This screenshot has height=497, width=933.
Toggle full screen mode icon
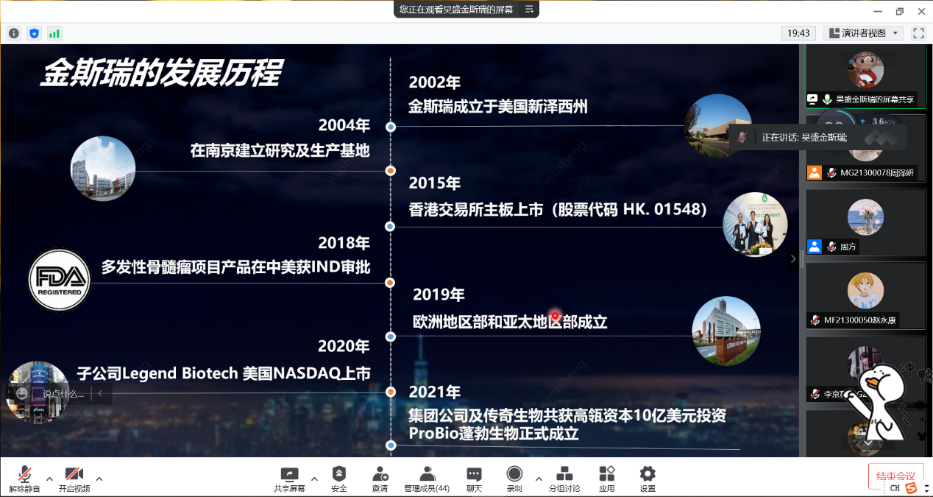[x=919, y=33]
